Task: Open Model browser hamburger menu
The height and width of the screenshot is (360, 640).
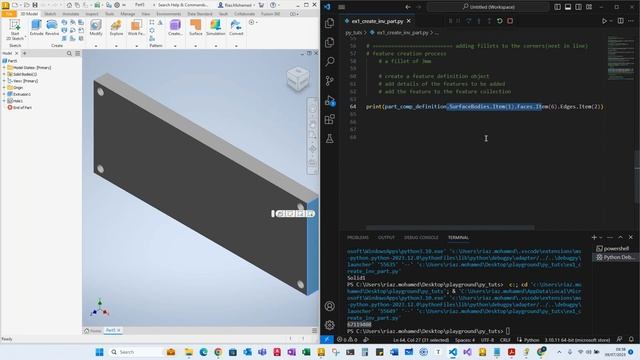Action: coord(78,53)
